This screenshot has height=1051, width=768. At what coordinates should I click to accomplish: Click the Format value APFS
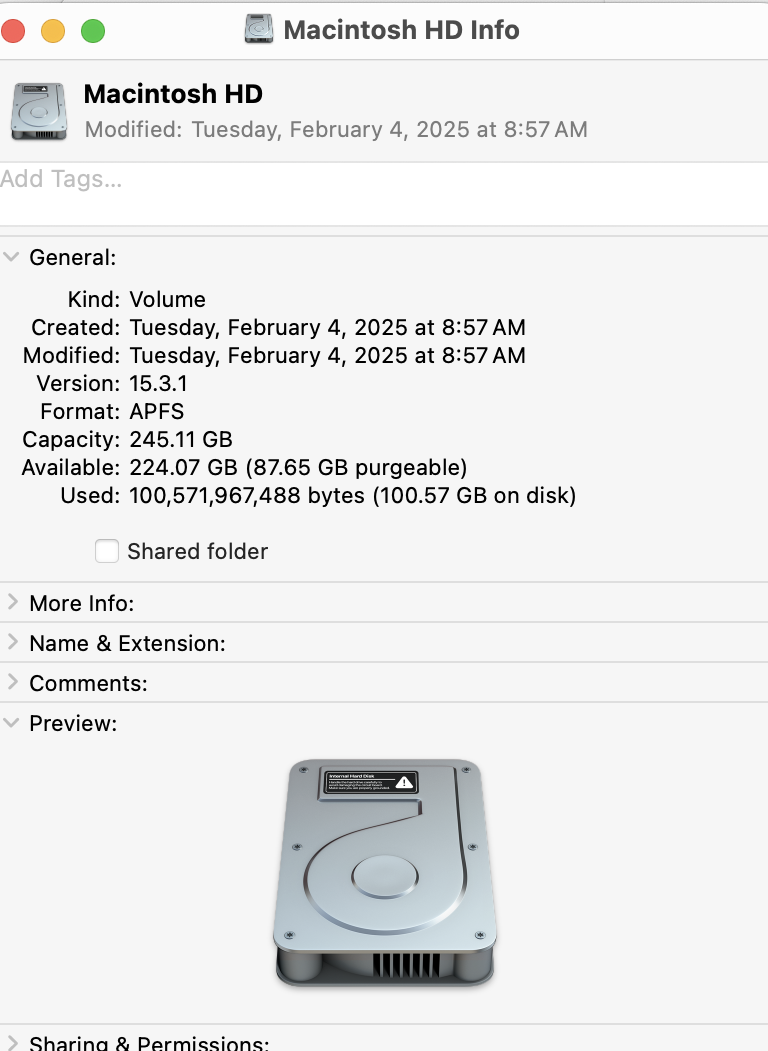(x=157, y=411)
